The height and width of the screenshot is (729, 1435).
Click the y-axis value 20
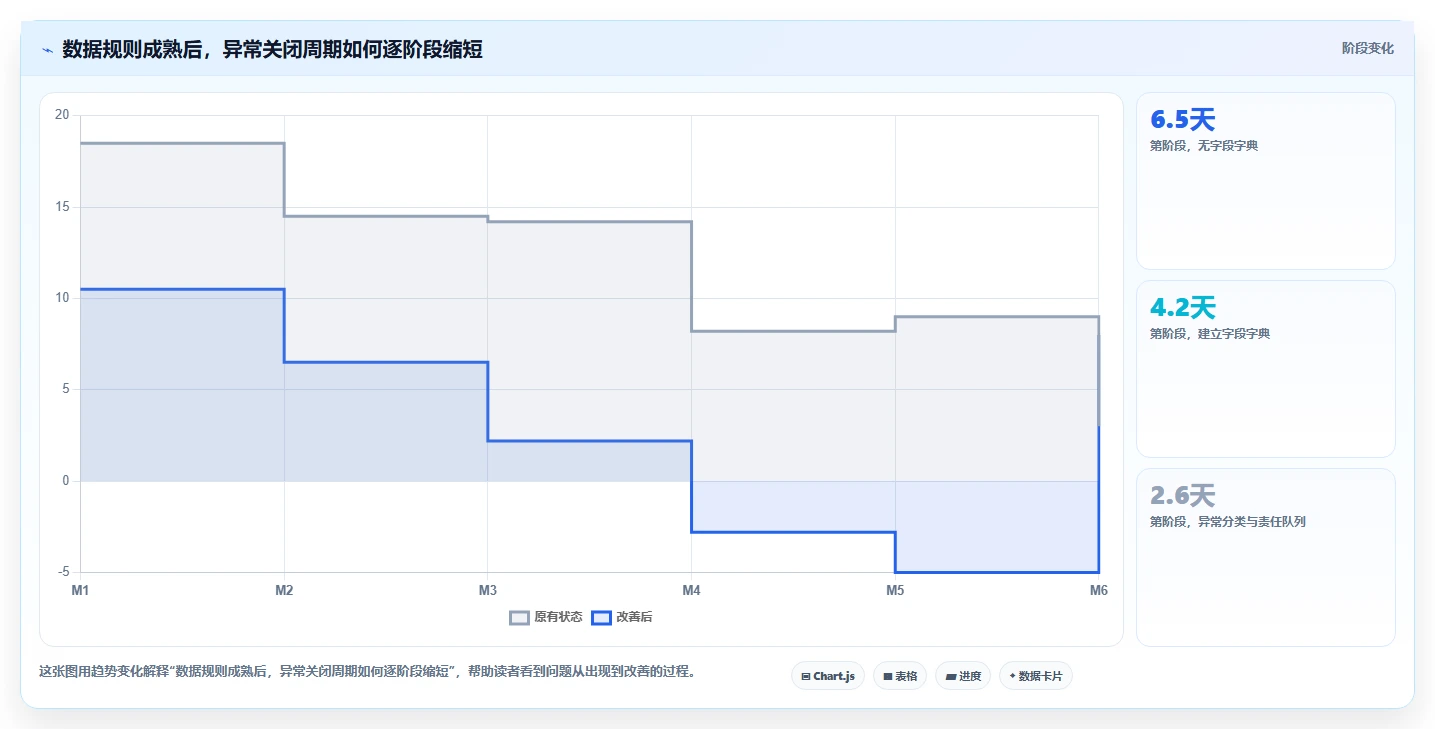coord(62,115)
